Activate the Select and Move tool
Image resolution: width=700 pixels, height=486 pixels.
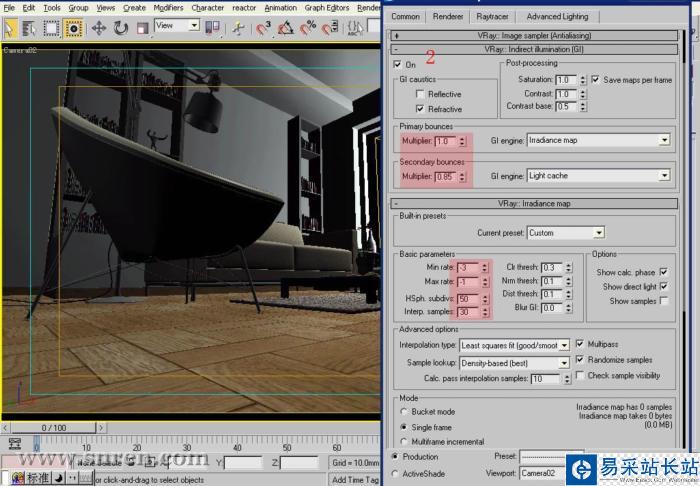click(x=99, y=29)
